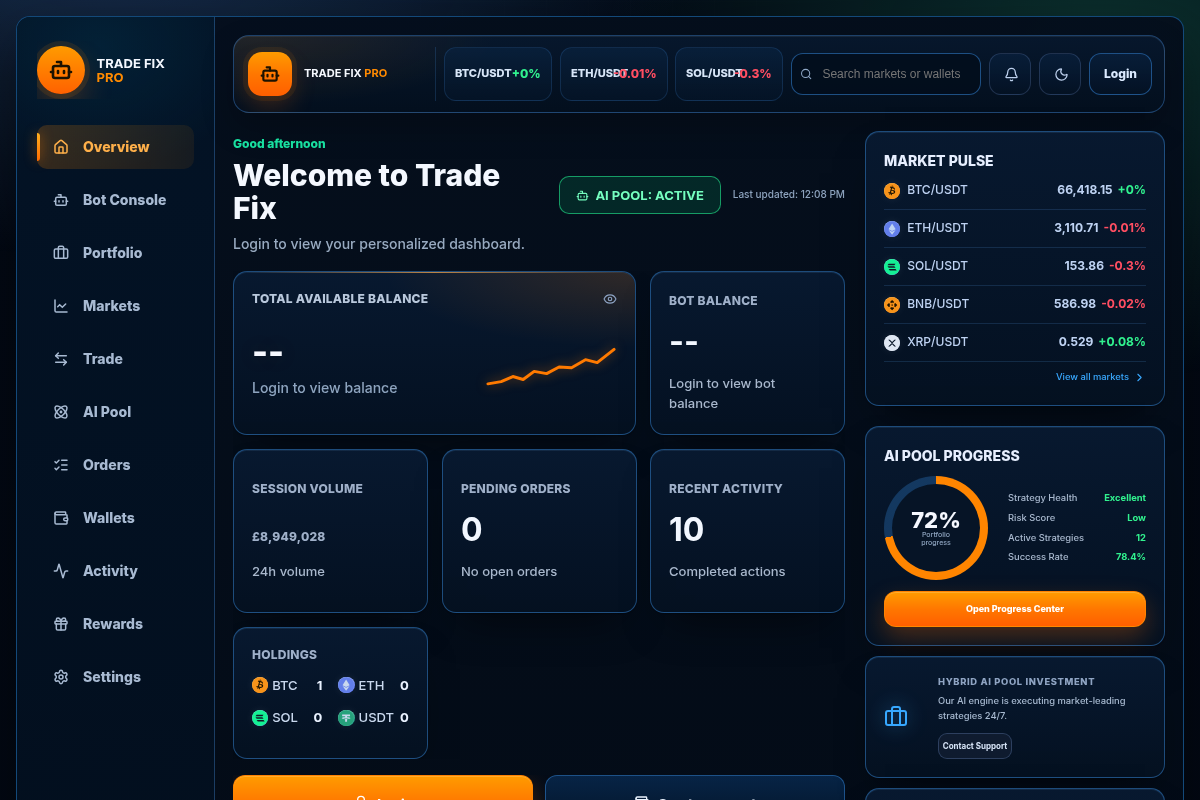This screenshot has width=1200, height=800.
Task: Click the Bitcoin icon in Market Pulse
Action: [x=892, y=190]
